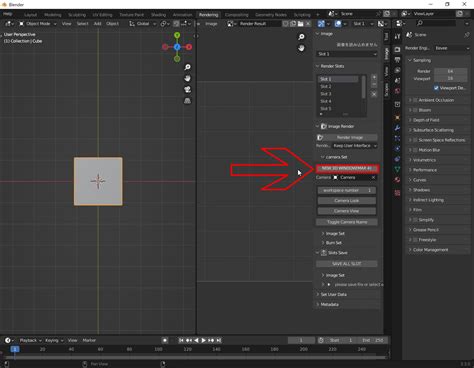Click the Camera Lock button

pos(347,201)
